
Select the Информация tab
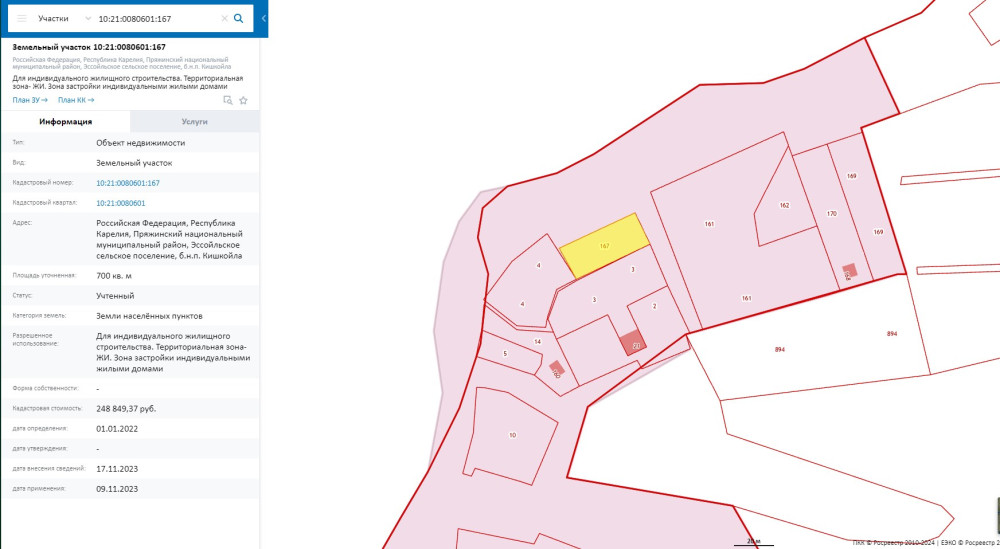(x=65, y=121)
